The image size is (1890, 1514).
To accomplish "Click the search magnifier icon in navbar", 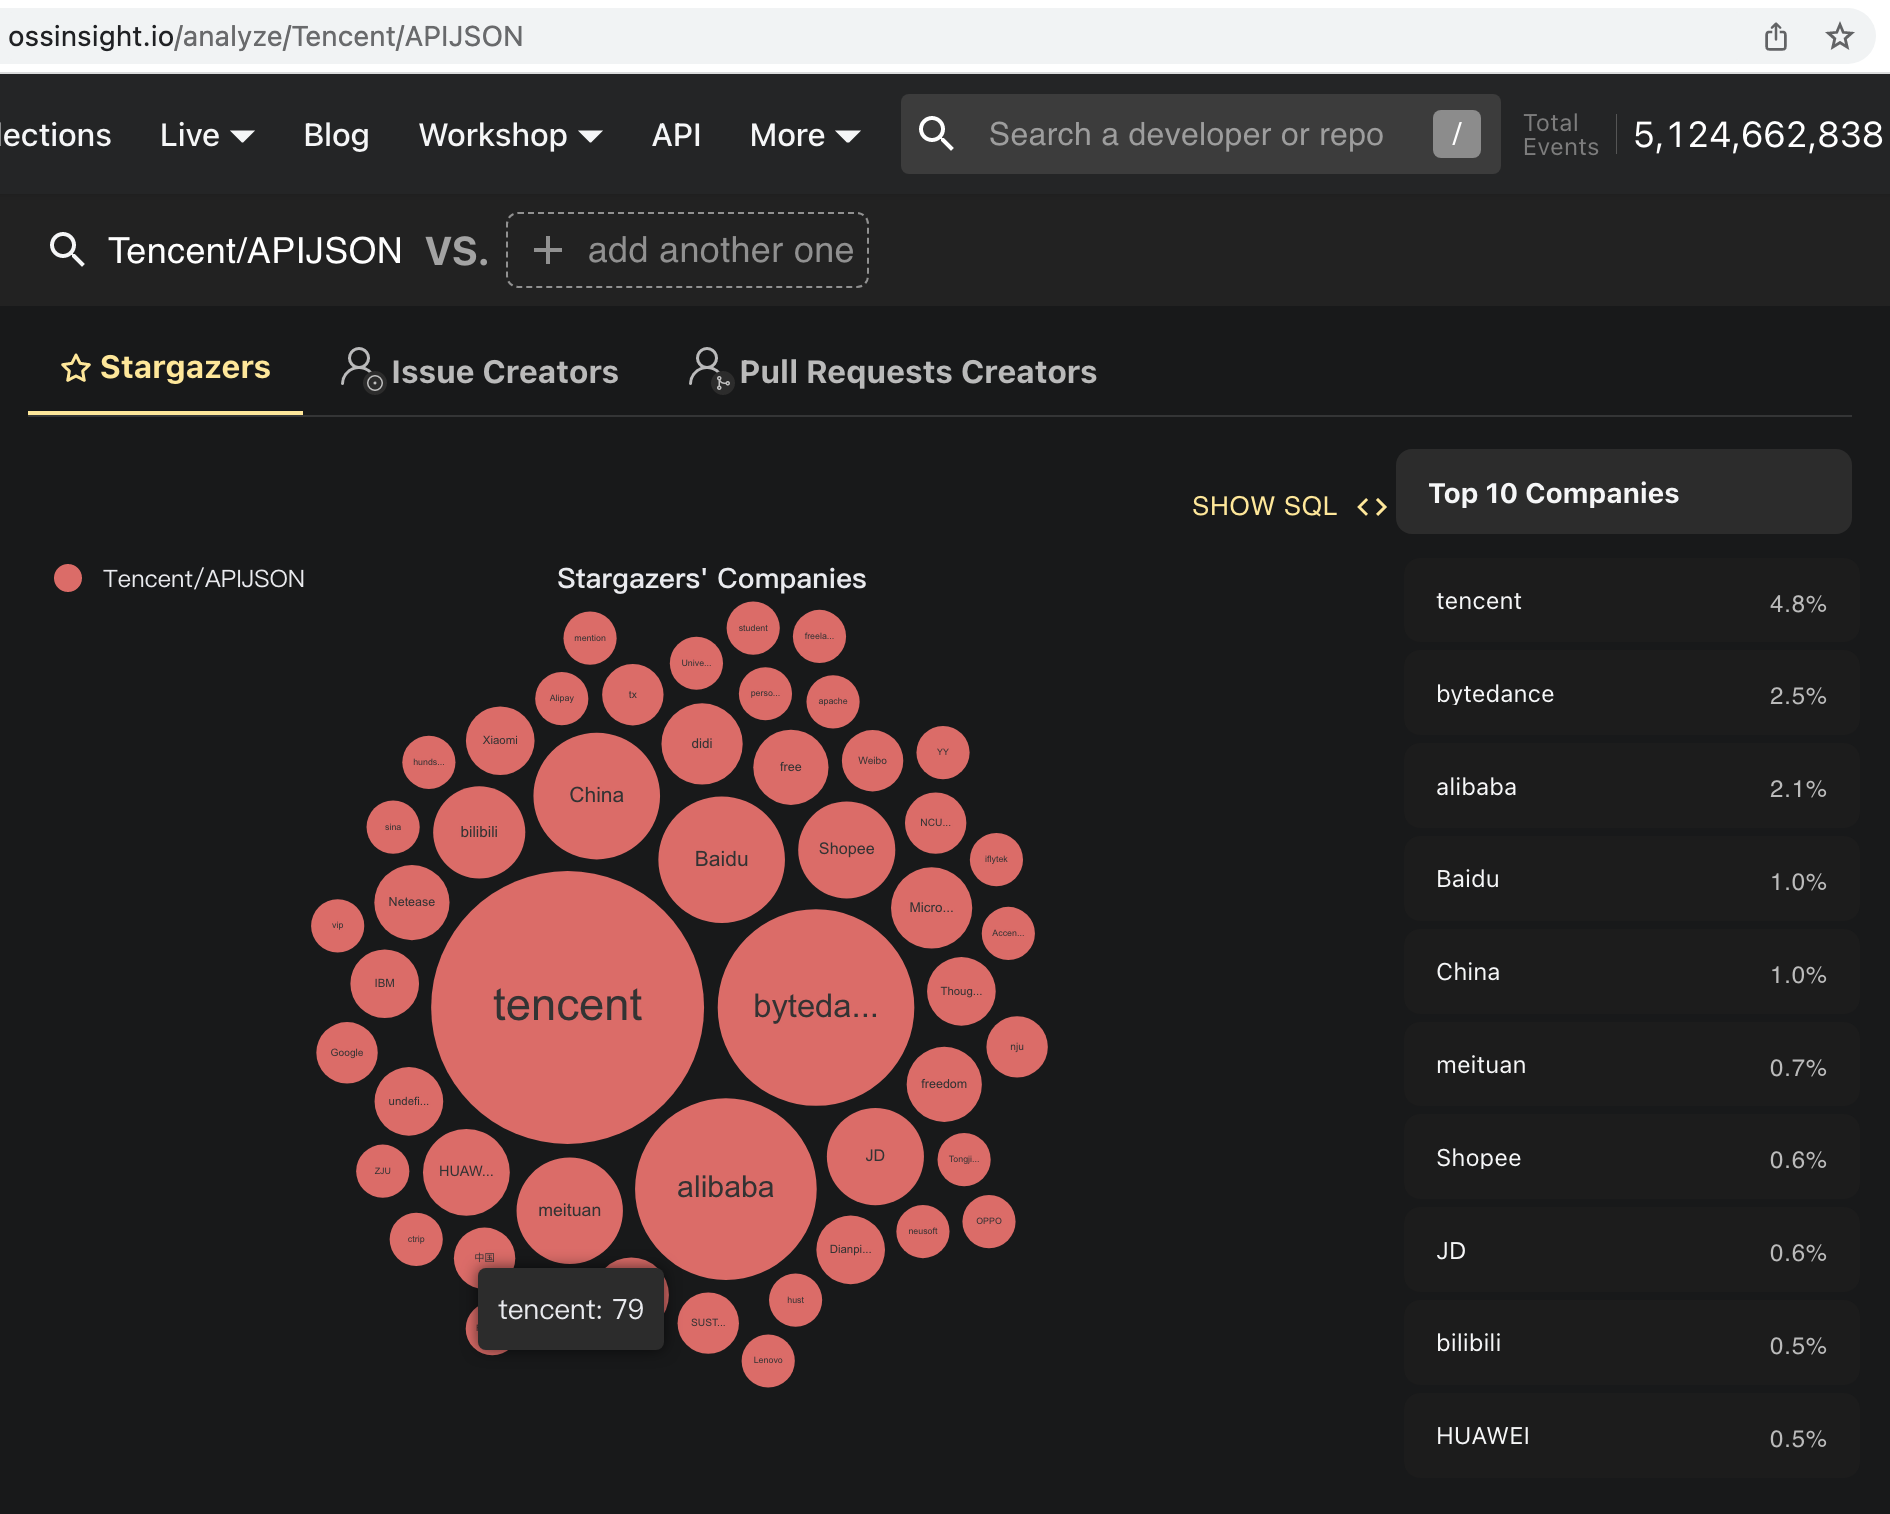I will [x=936, y=134].
